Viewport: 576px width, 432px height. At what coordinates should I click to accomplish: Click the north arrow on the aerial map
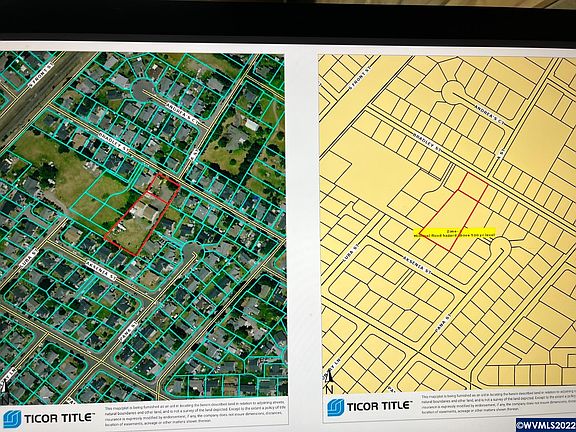point(4,392)
